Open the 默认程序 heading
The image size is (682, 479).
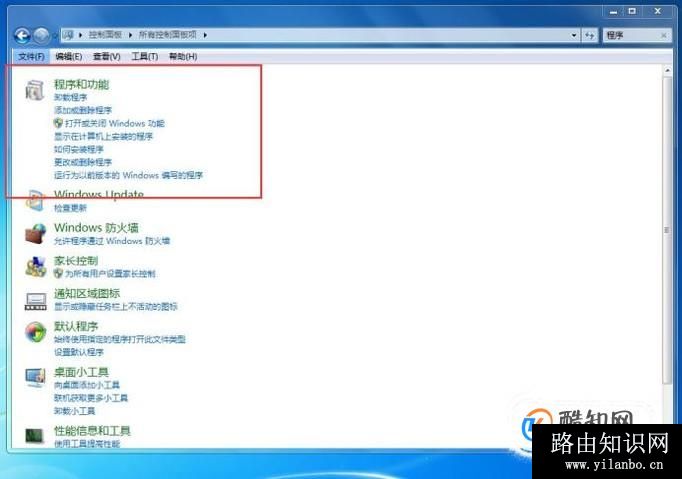(76, 326)
